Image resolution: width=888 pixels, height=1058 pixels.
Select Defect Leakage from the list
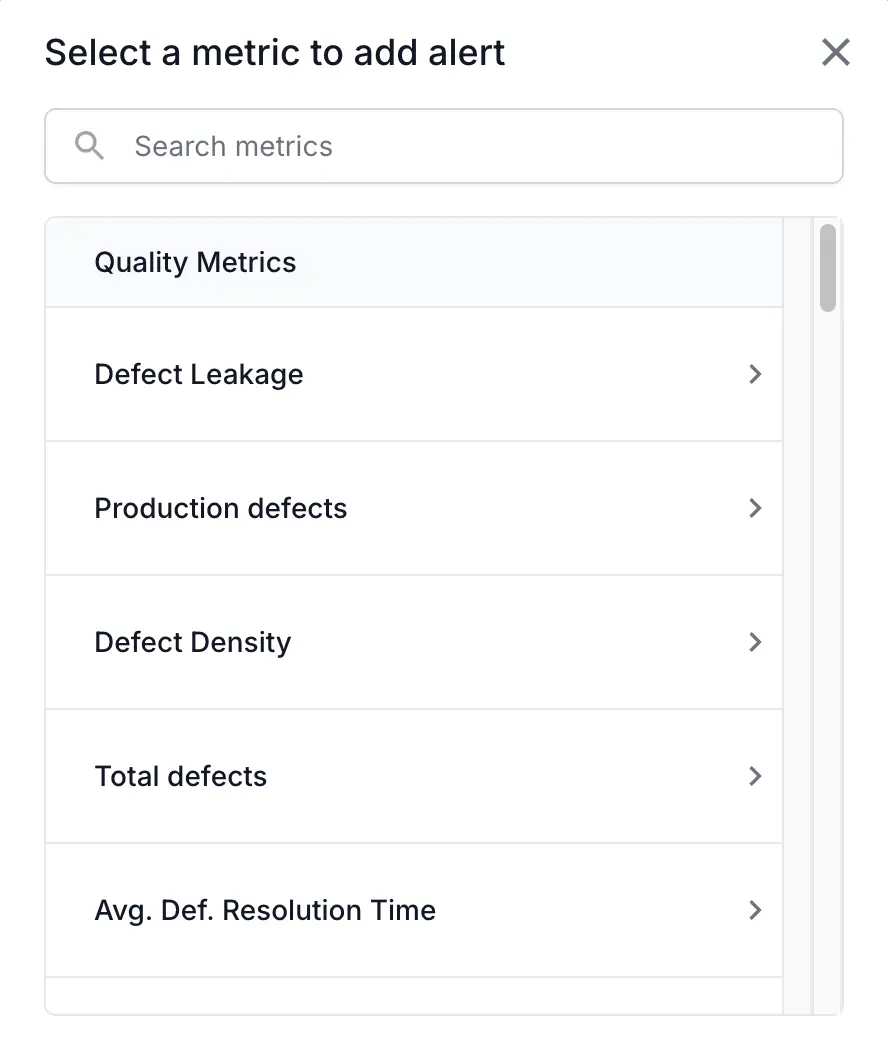coord(199,374)
